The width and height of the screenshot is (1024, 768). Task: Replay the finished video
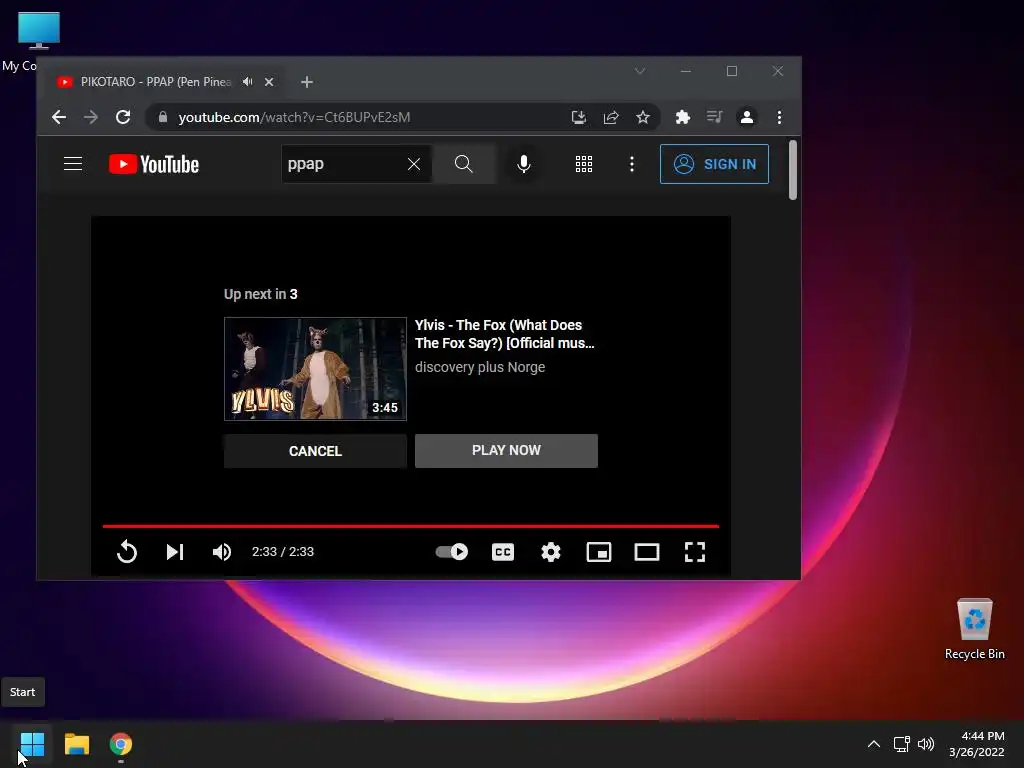[x=127, y=552]
